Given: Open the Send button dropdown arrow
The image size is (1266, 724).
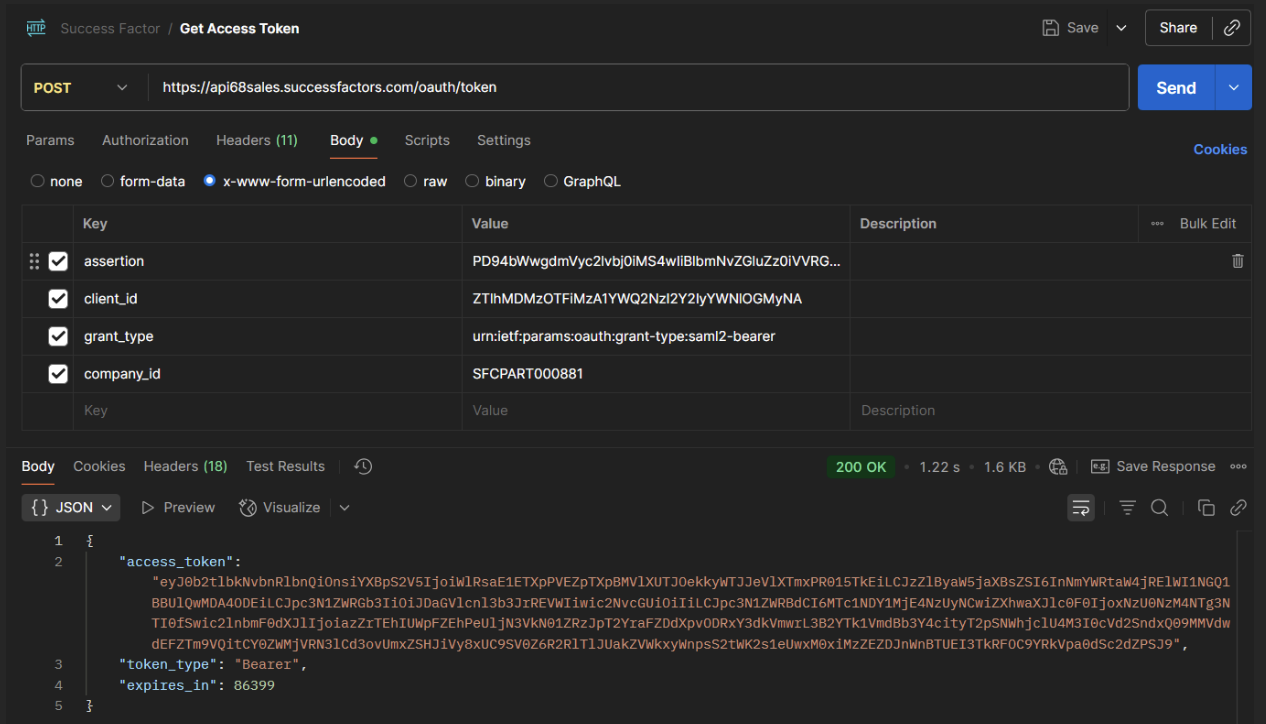Looking at the screenshot, I should tap(1233, 88).
